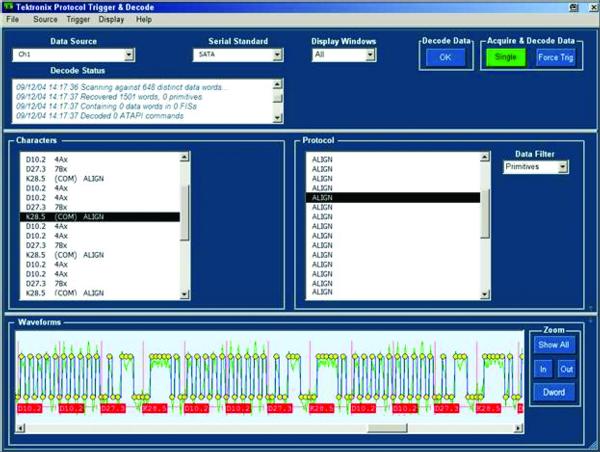Click waveform scroll left arrow
The image size is (600, 452).
coord(21,428)
